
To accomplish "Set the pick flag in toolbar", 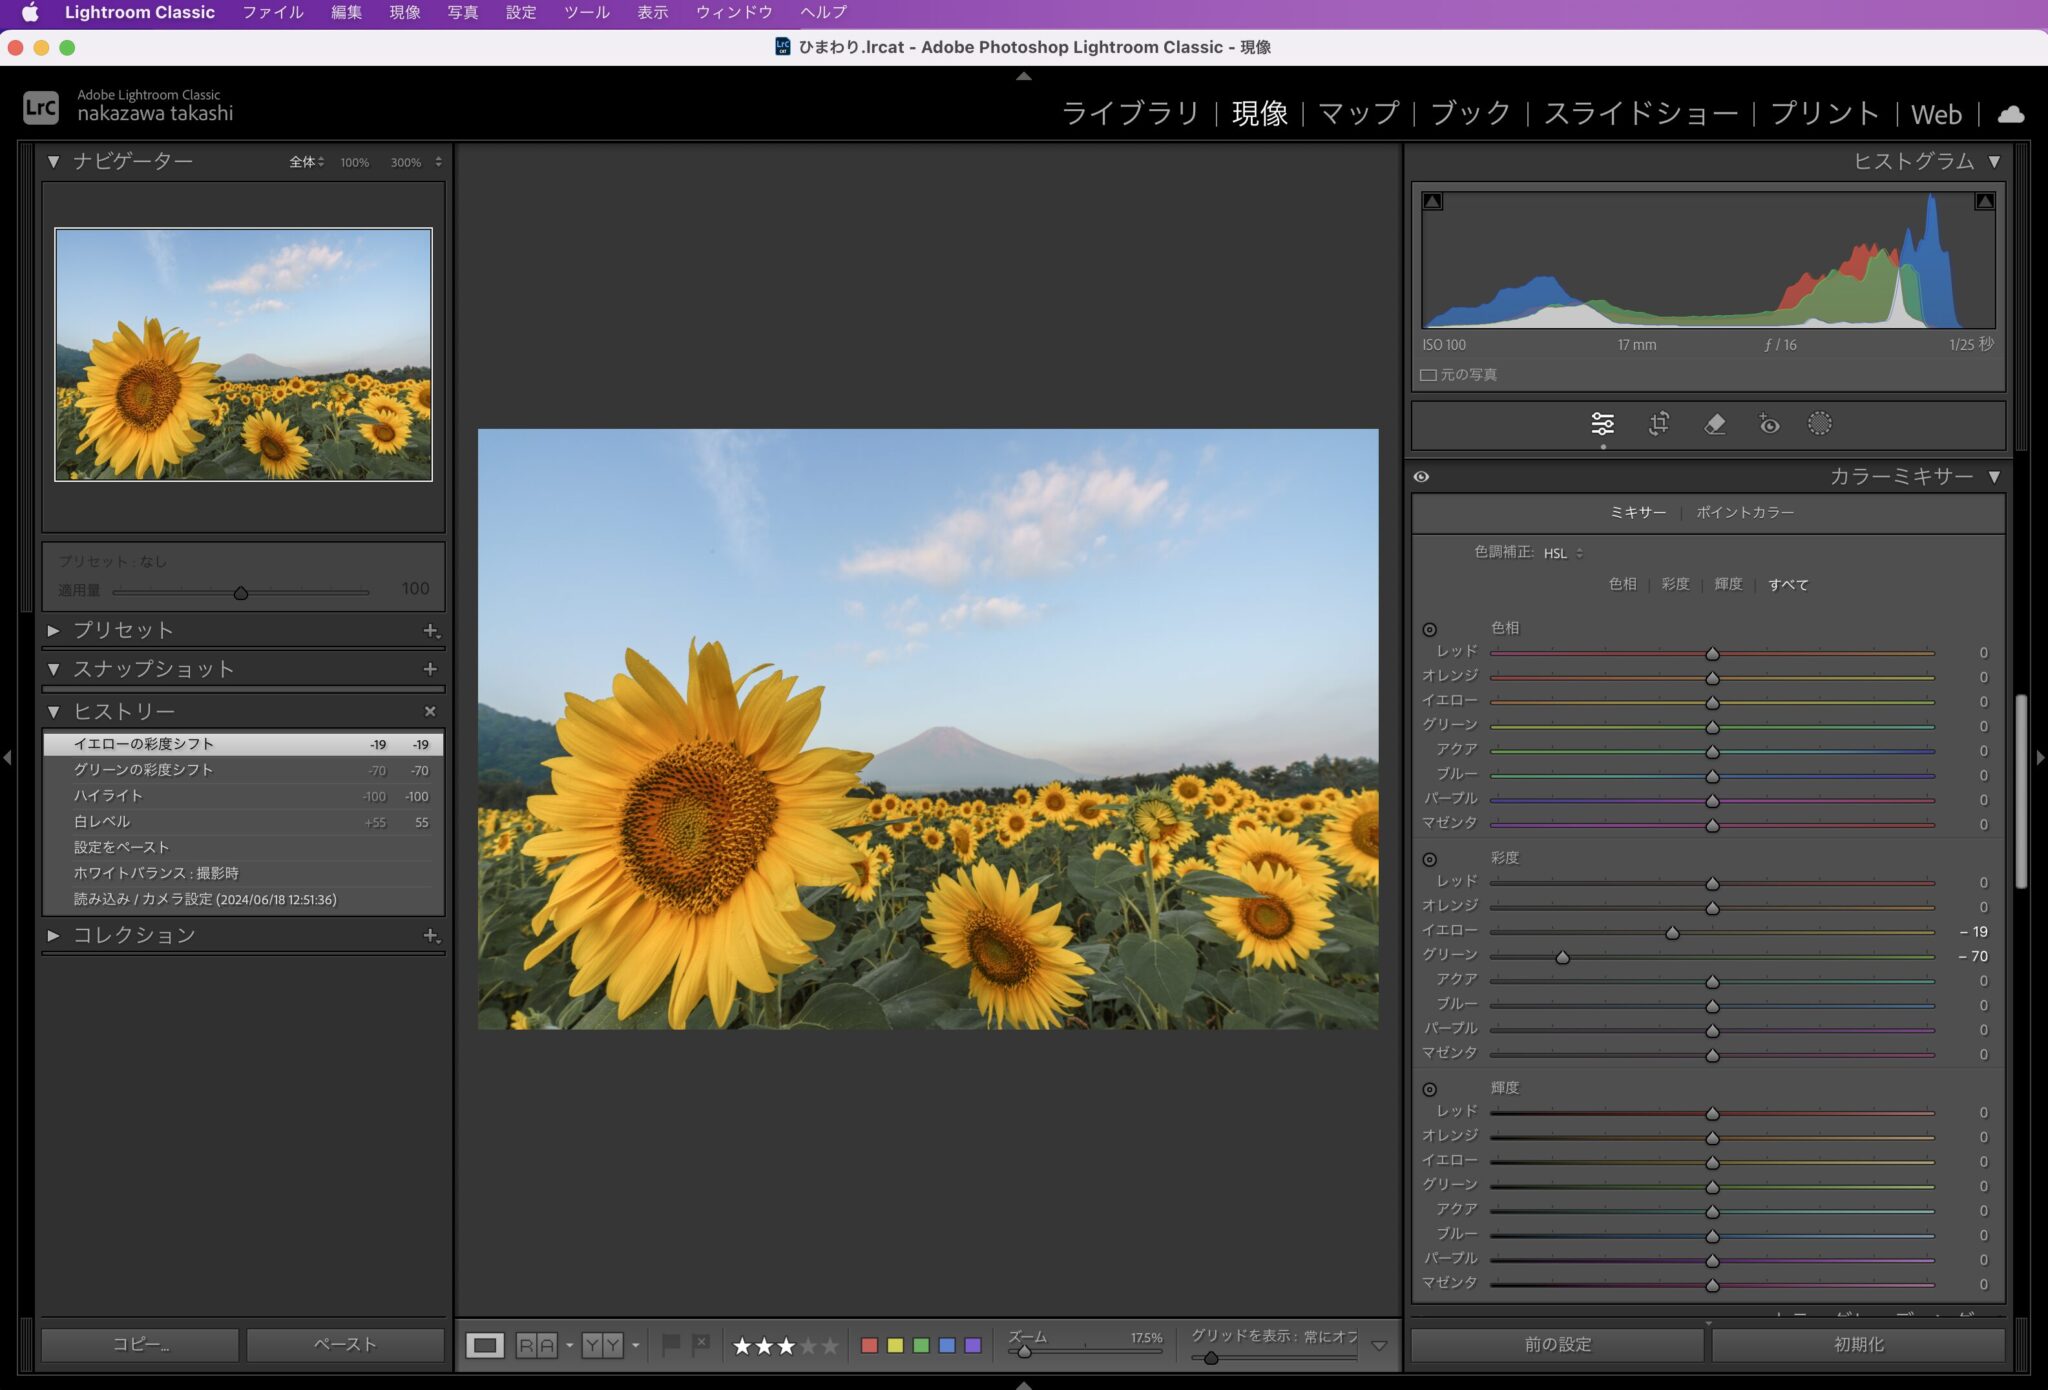I will click(x=671, y=1344).
